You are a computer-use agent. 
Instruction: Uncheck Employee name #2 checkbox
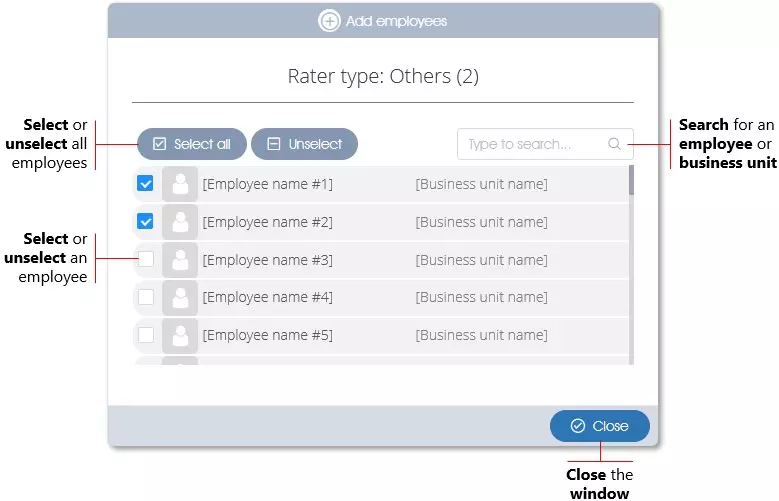pos(146,222)
